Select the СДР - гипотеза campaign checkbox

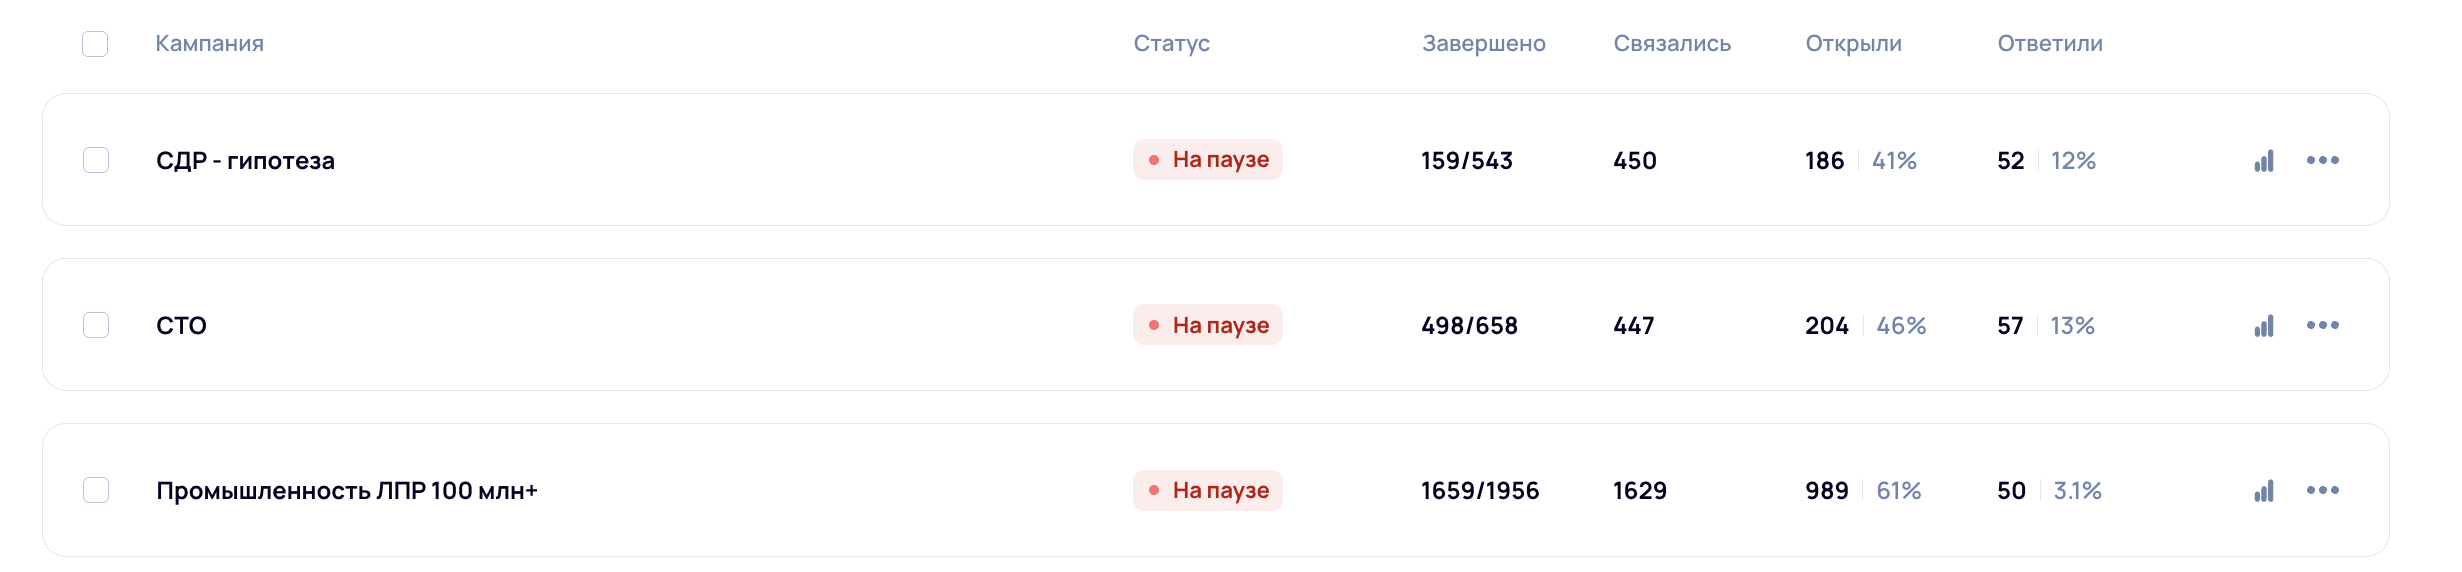coord(96,160)
